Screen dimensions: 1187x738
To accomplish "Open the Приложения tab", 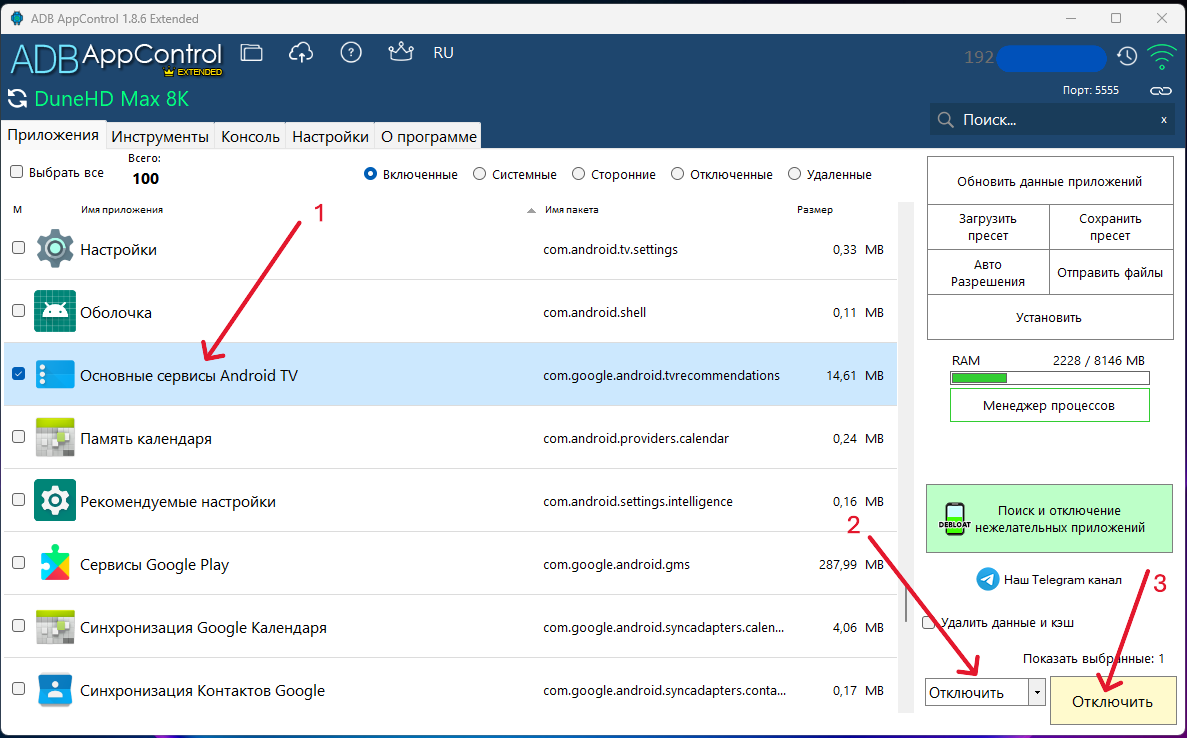I will pyautogui.click(x=53, y=135).
